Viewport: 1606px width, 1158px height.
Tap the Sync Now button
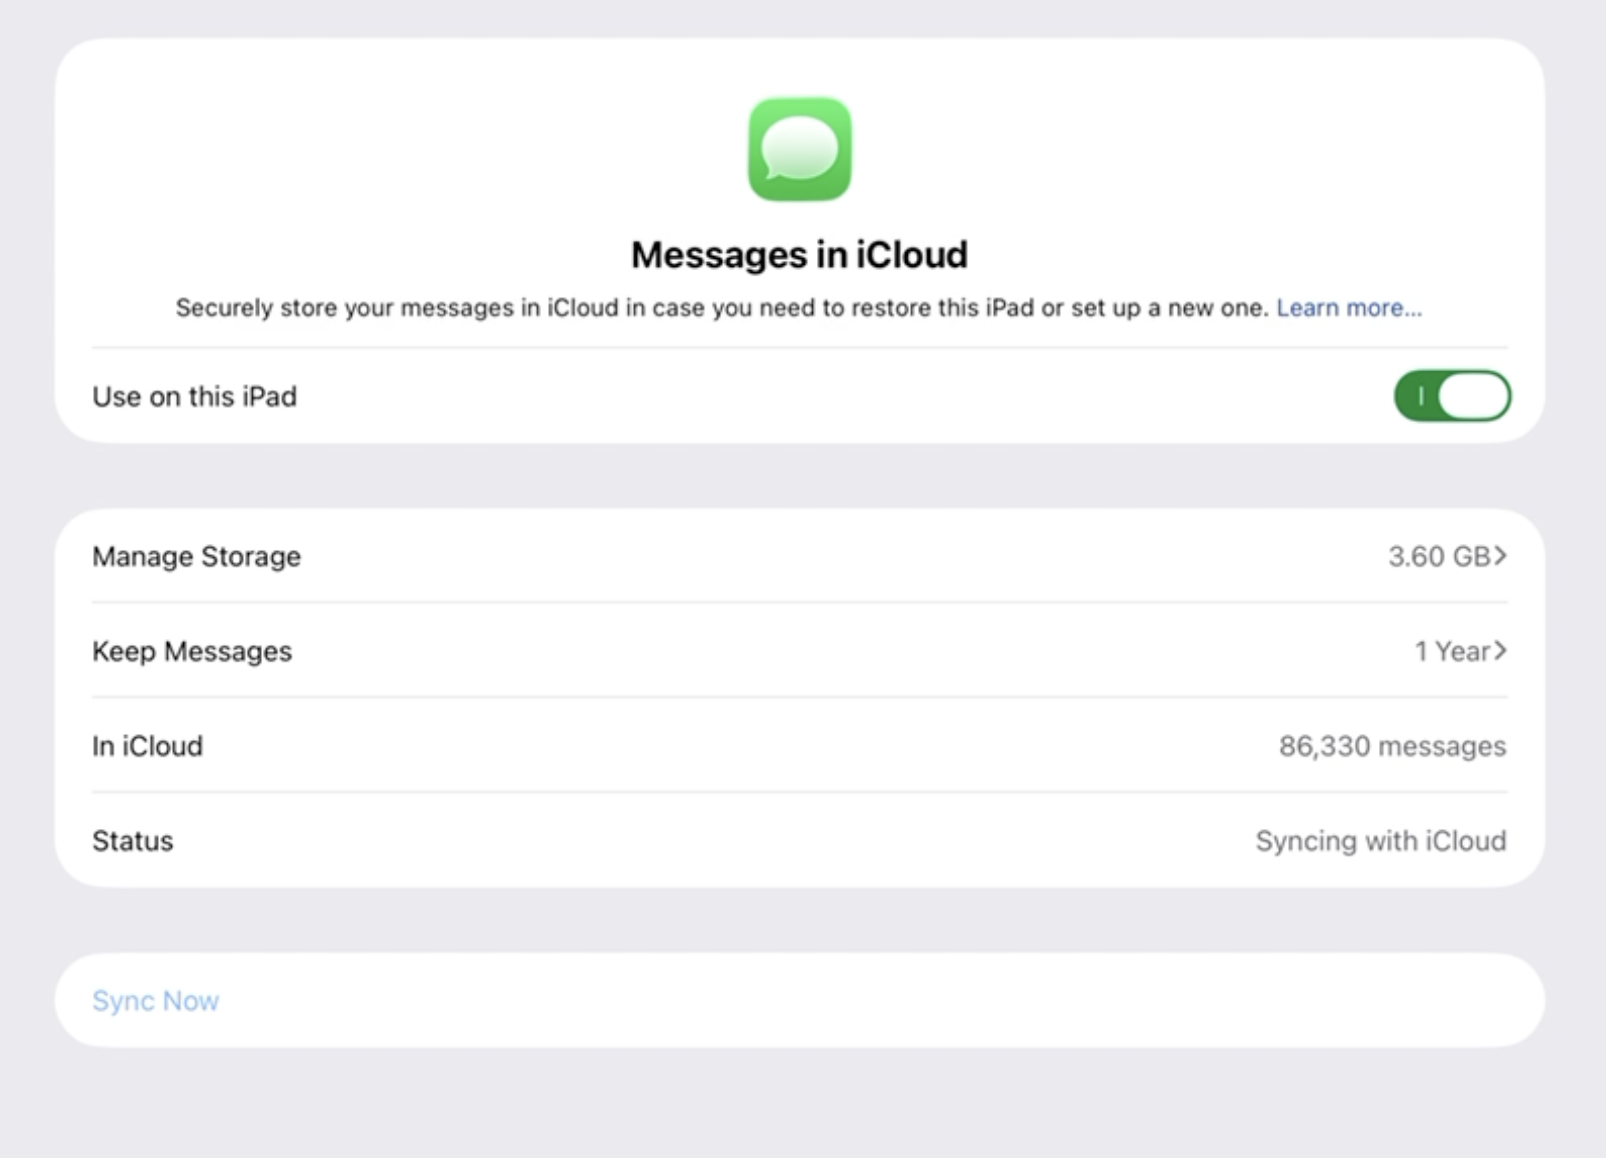click(156, 1001)
